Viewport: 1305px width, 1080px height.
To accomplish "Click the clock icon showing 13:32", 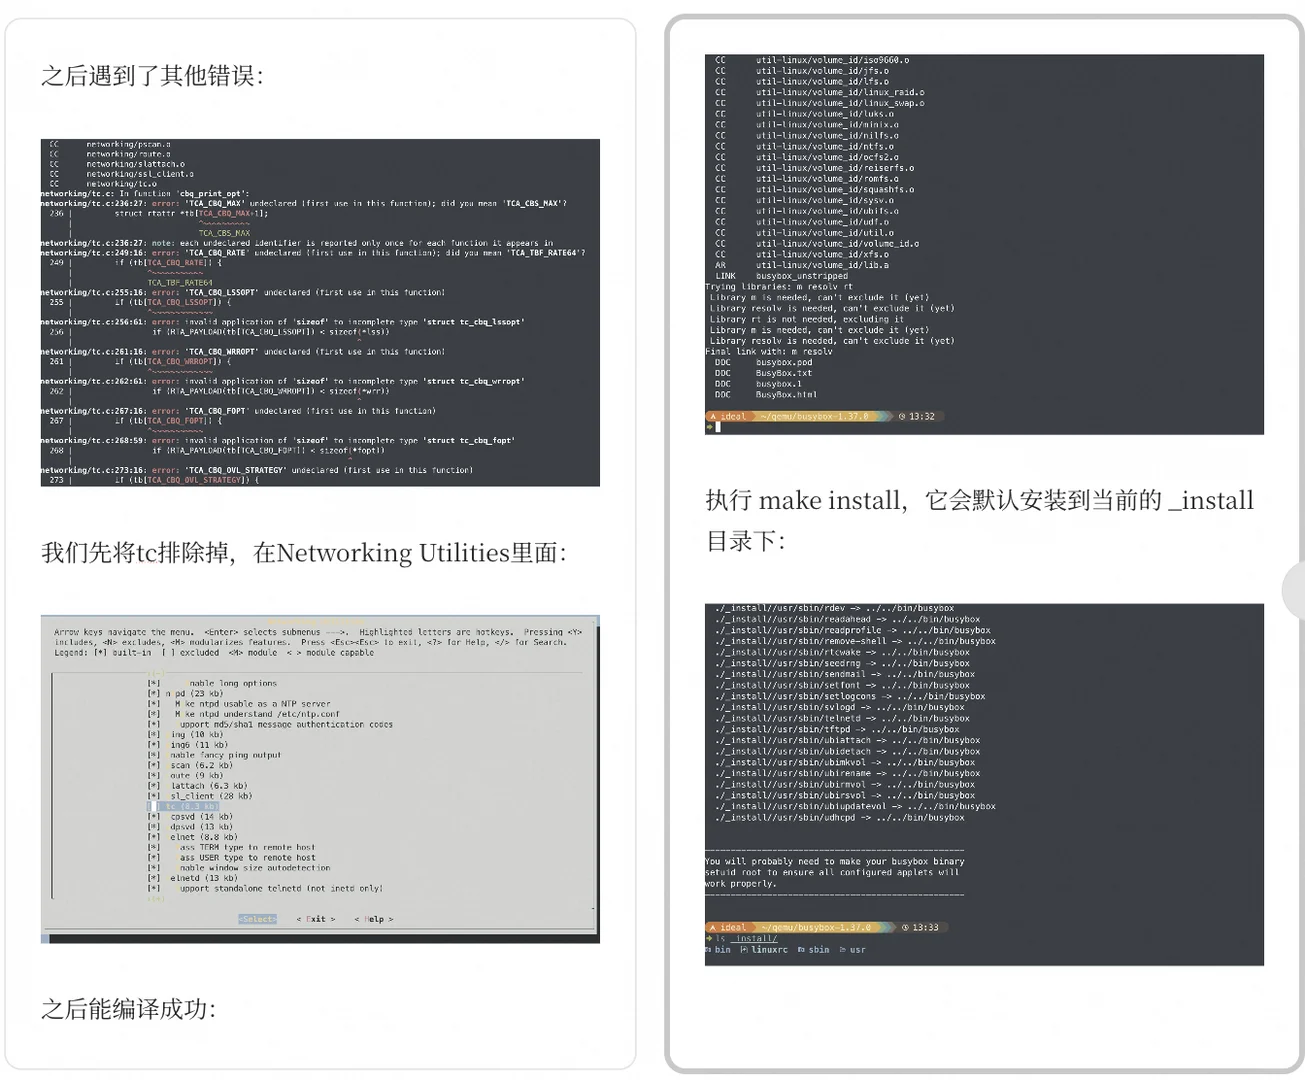I will [904, 416].
